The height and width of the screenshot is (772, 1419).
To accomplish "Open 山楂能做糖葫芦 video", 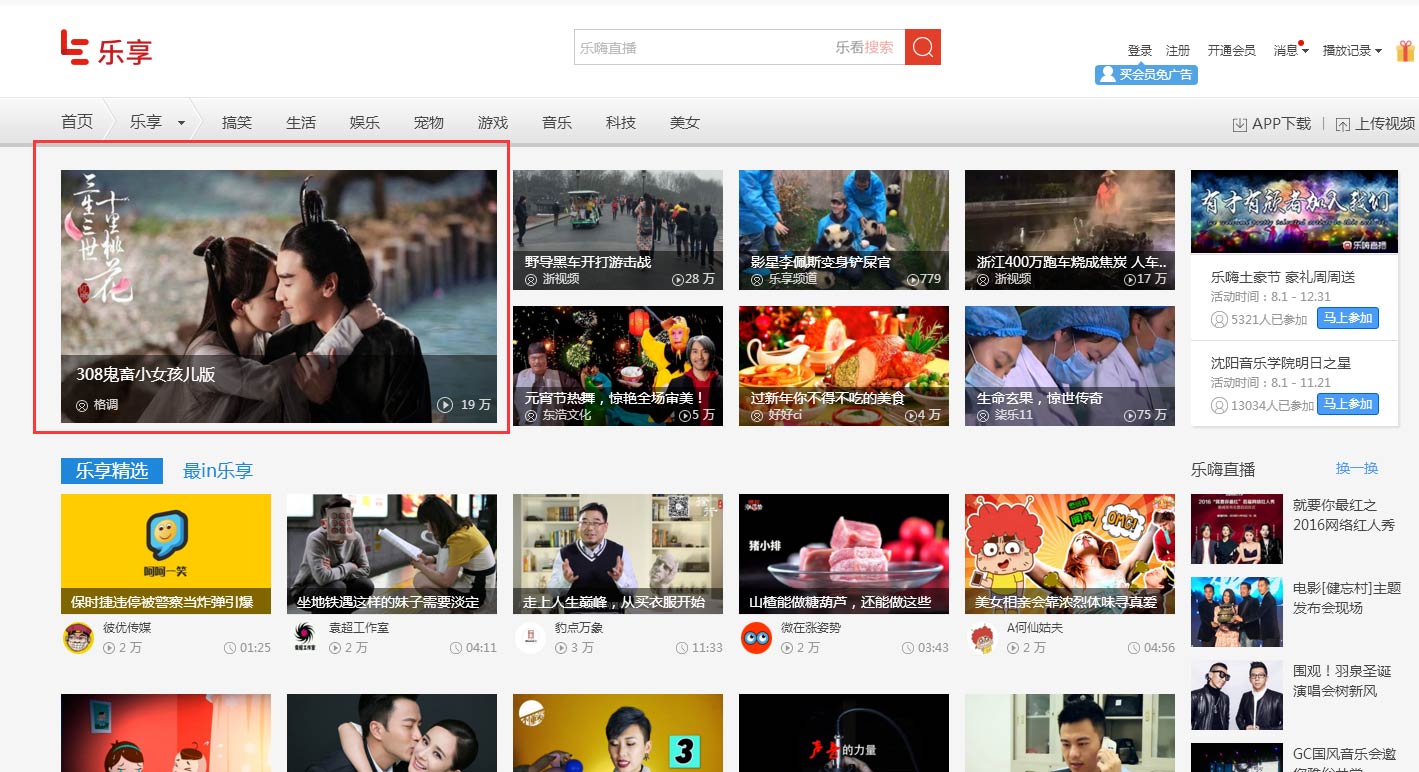I will tap(844, 553).
